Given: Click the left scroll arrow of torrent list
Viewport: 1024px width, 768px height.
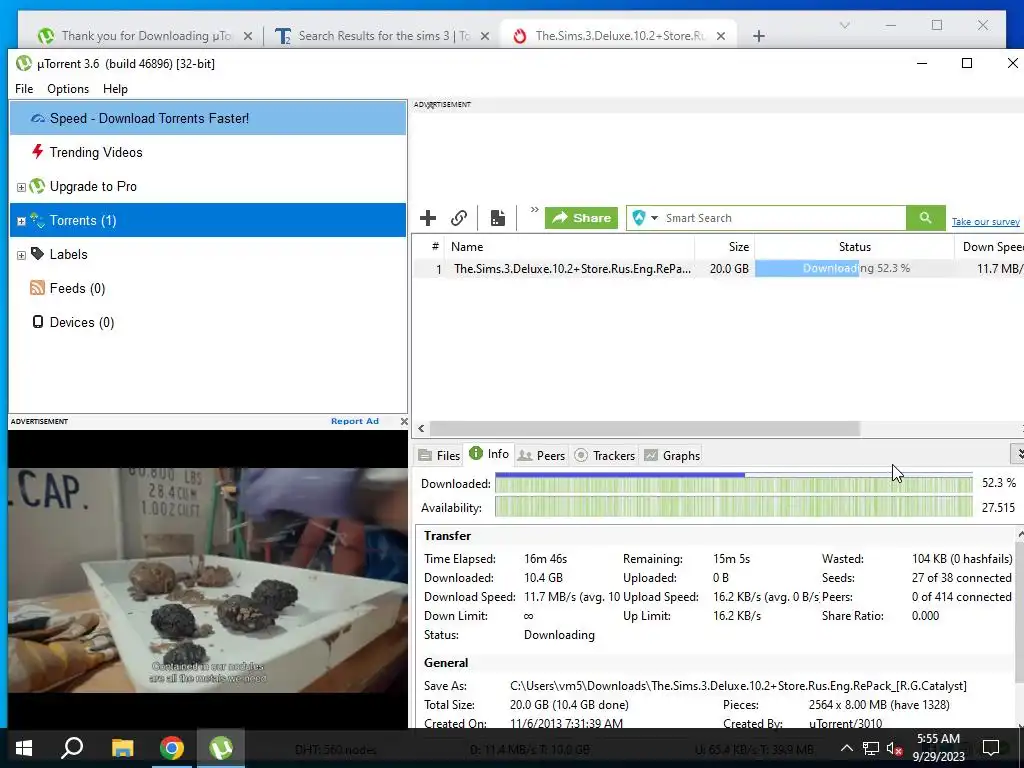Looking at the screenshot, I should point(421,428).
